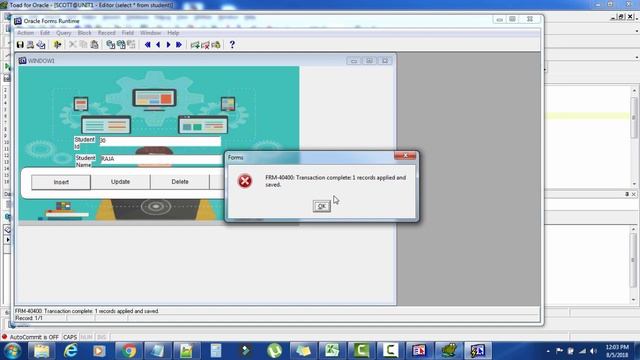Click the Help question mark icon
This screenshot has width=640, height=360.
pyautogui.click(x=232, y=44)
